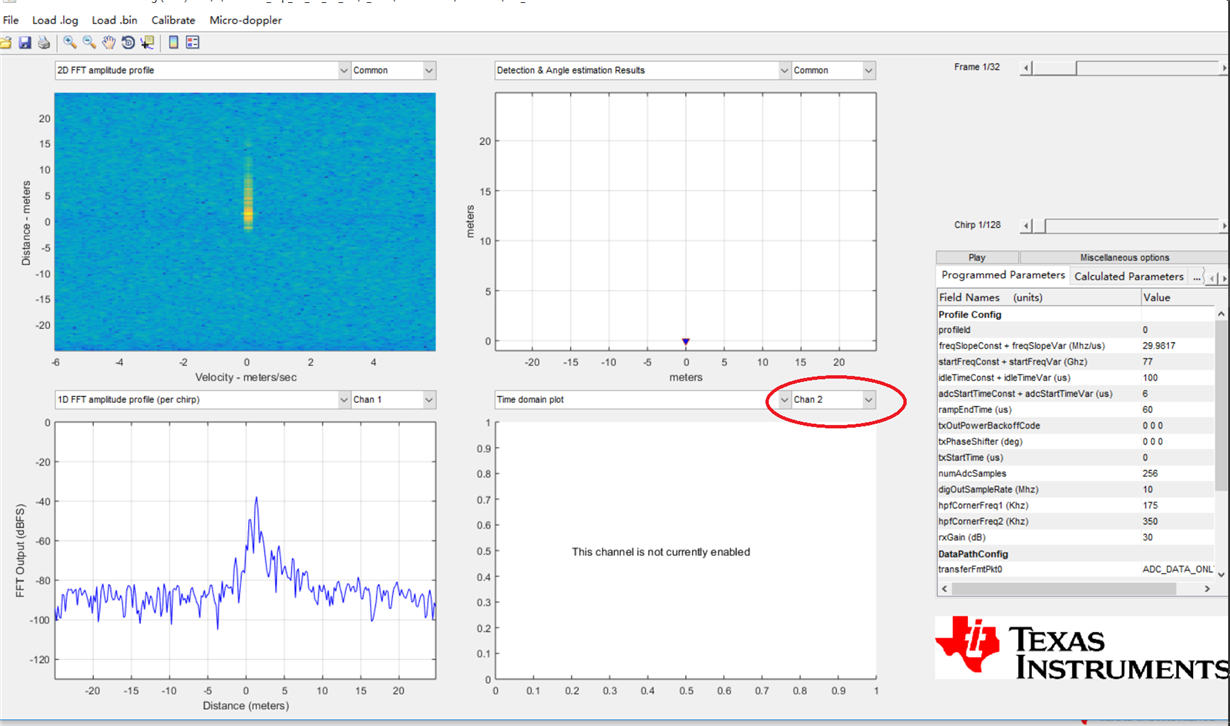Open the Chan 2 channel dropdown
Image resolution: width=1230 pixels, height=726 pixels.
tap(834, 399)
